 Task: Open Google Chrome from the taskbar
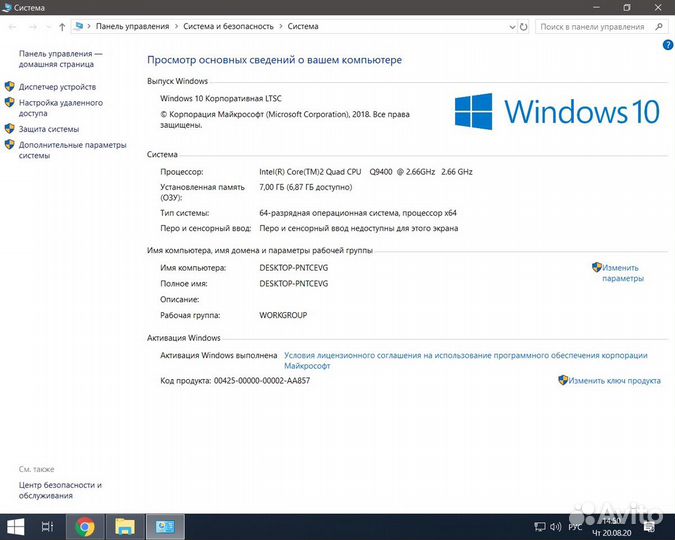pyautogui.click(x=85, y=527)
